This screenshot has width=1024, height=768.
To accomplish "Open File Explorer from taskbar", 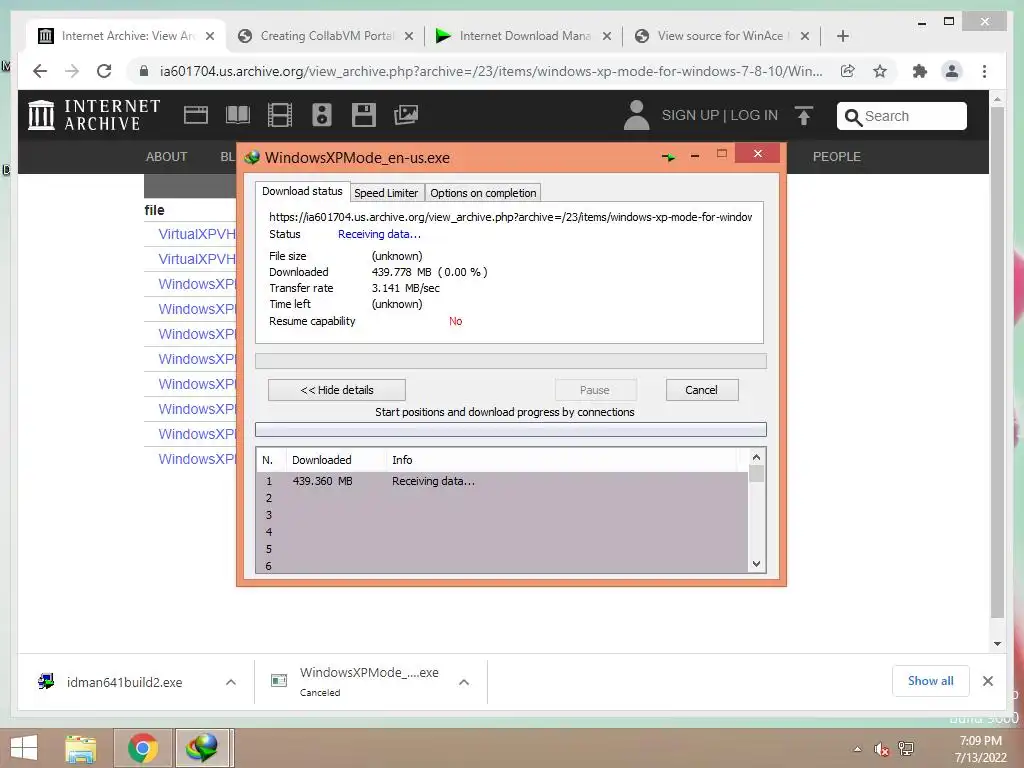I will click(x=80, y=748).
